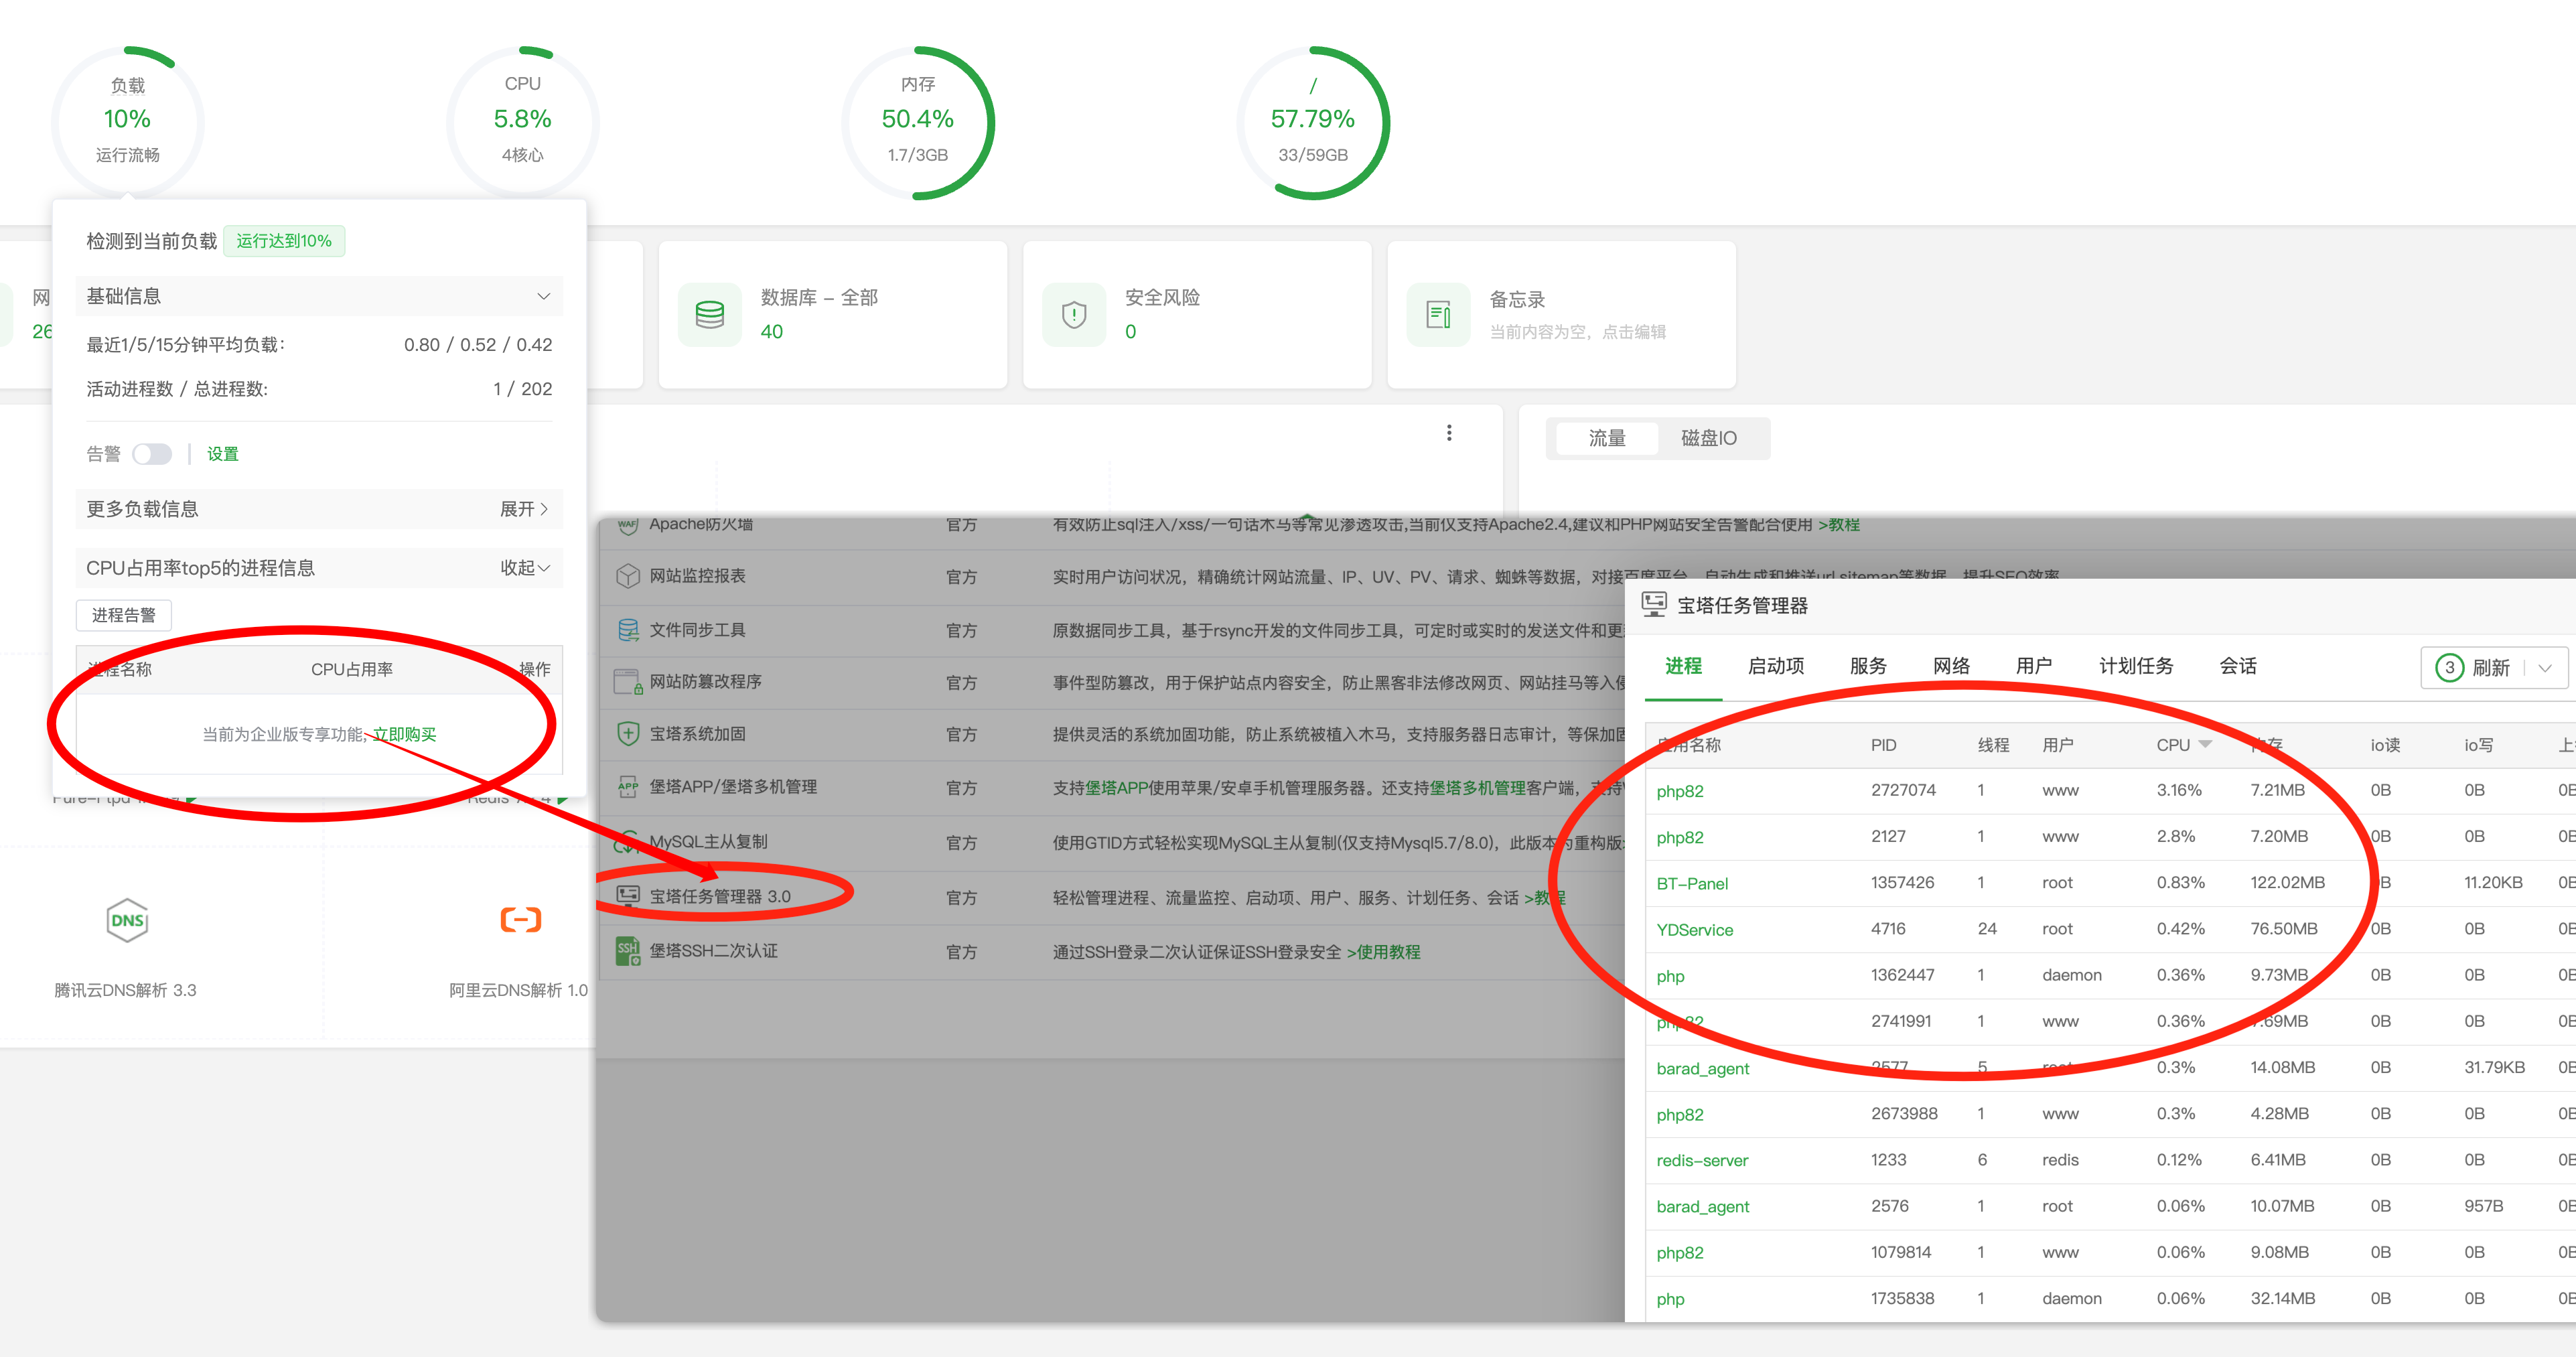
Task: Click the CPU 5.8% gauge
Action: point(522,123)
